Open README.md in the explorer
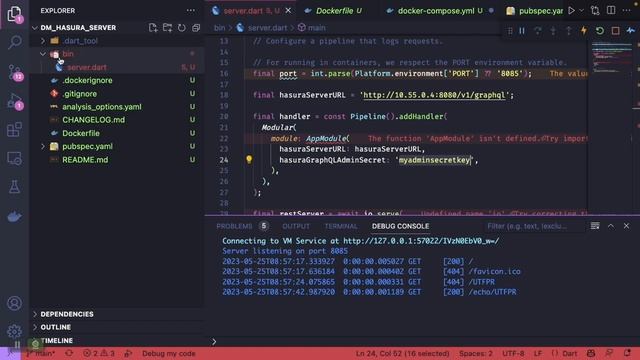The height and width of the screenshot is (360, 640). click(85, 160)
